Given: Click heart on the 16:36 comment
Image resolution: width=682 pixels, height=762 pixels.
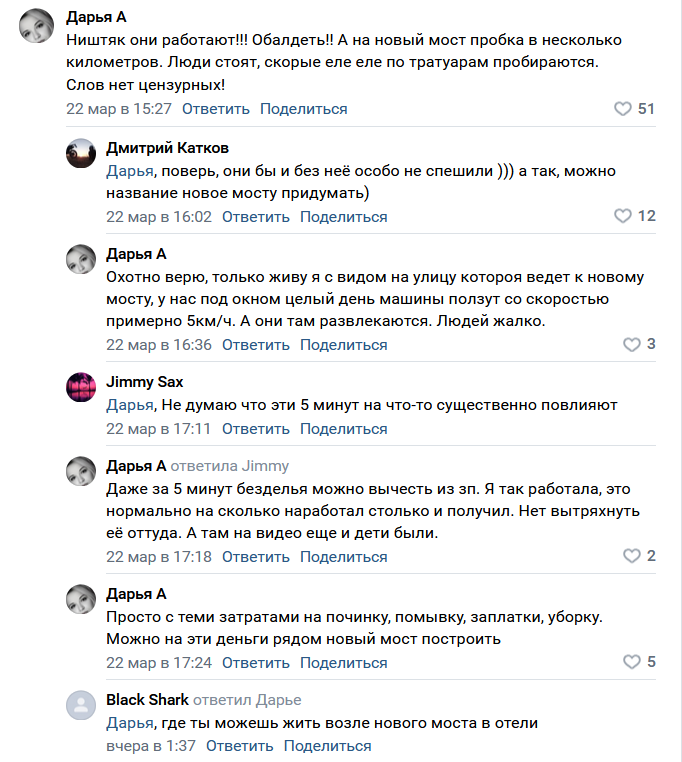Looking at the screenshot, I should (631, 345).
